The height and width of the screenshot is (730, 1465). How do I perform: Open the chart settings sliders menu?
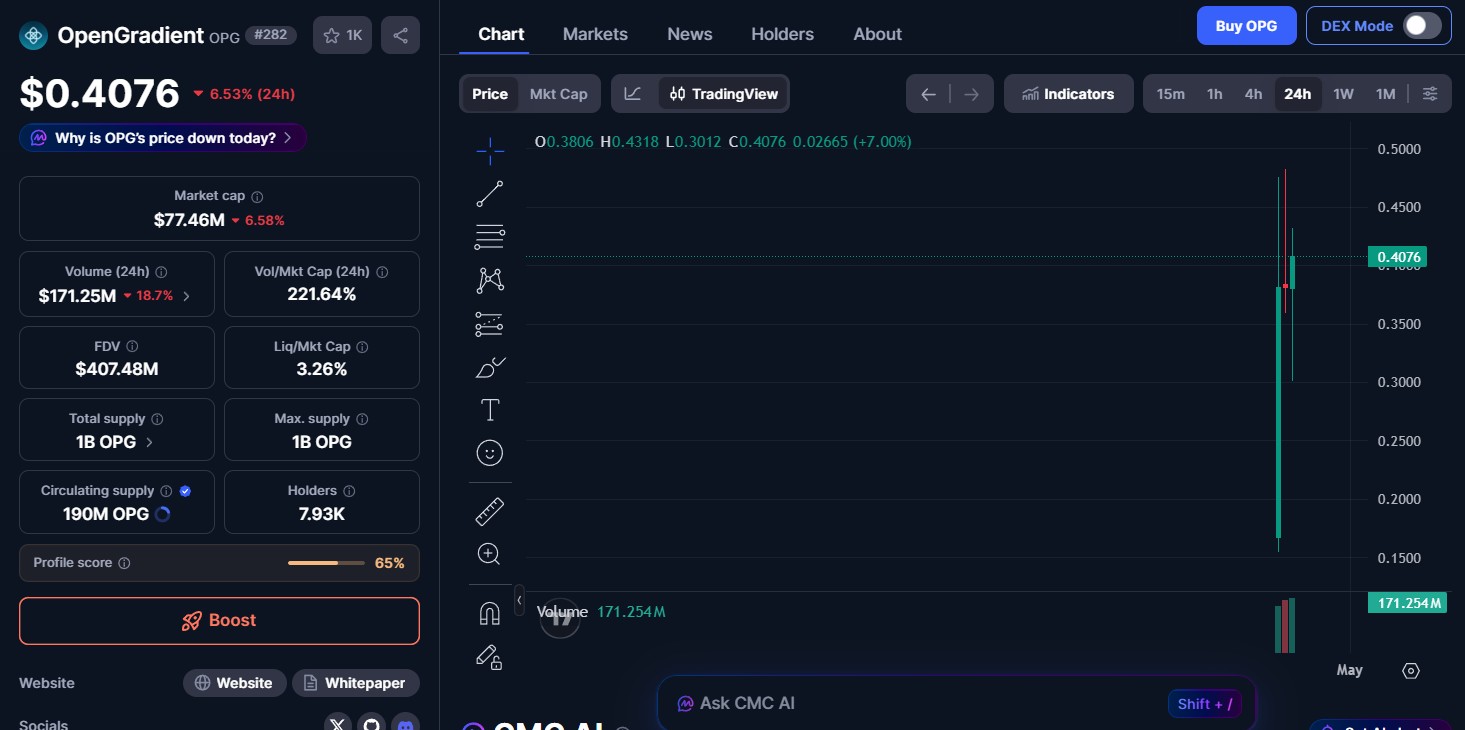[x=1430, y=93]
